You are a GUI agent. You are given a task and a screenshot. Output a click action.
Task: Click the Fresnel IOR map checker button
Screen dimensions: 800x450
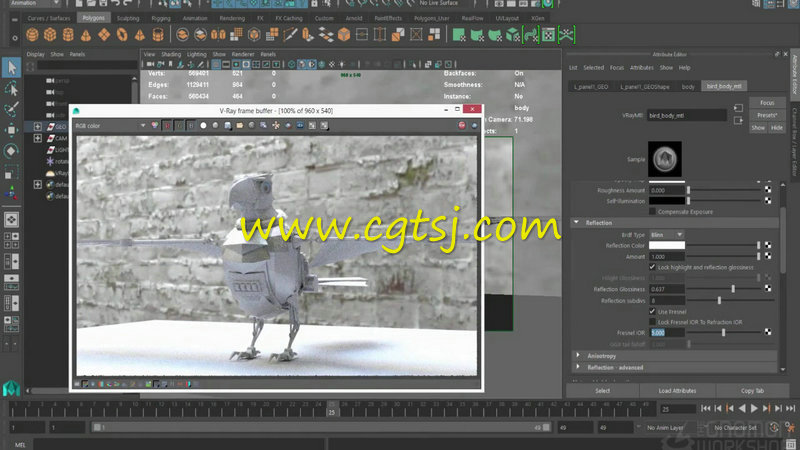(768, 332)
